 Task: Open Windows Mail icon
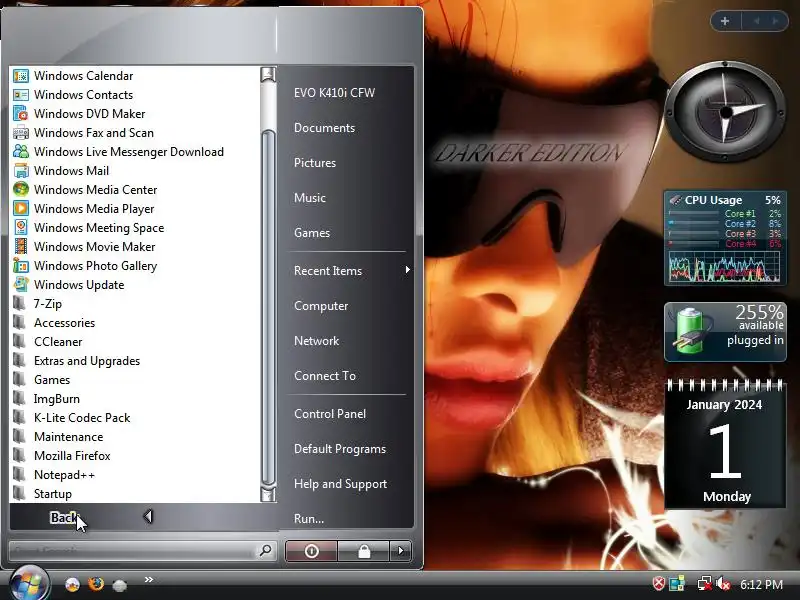[x=21, y=170]
